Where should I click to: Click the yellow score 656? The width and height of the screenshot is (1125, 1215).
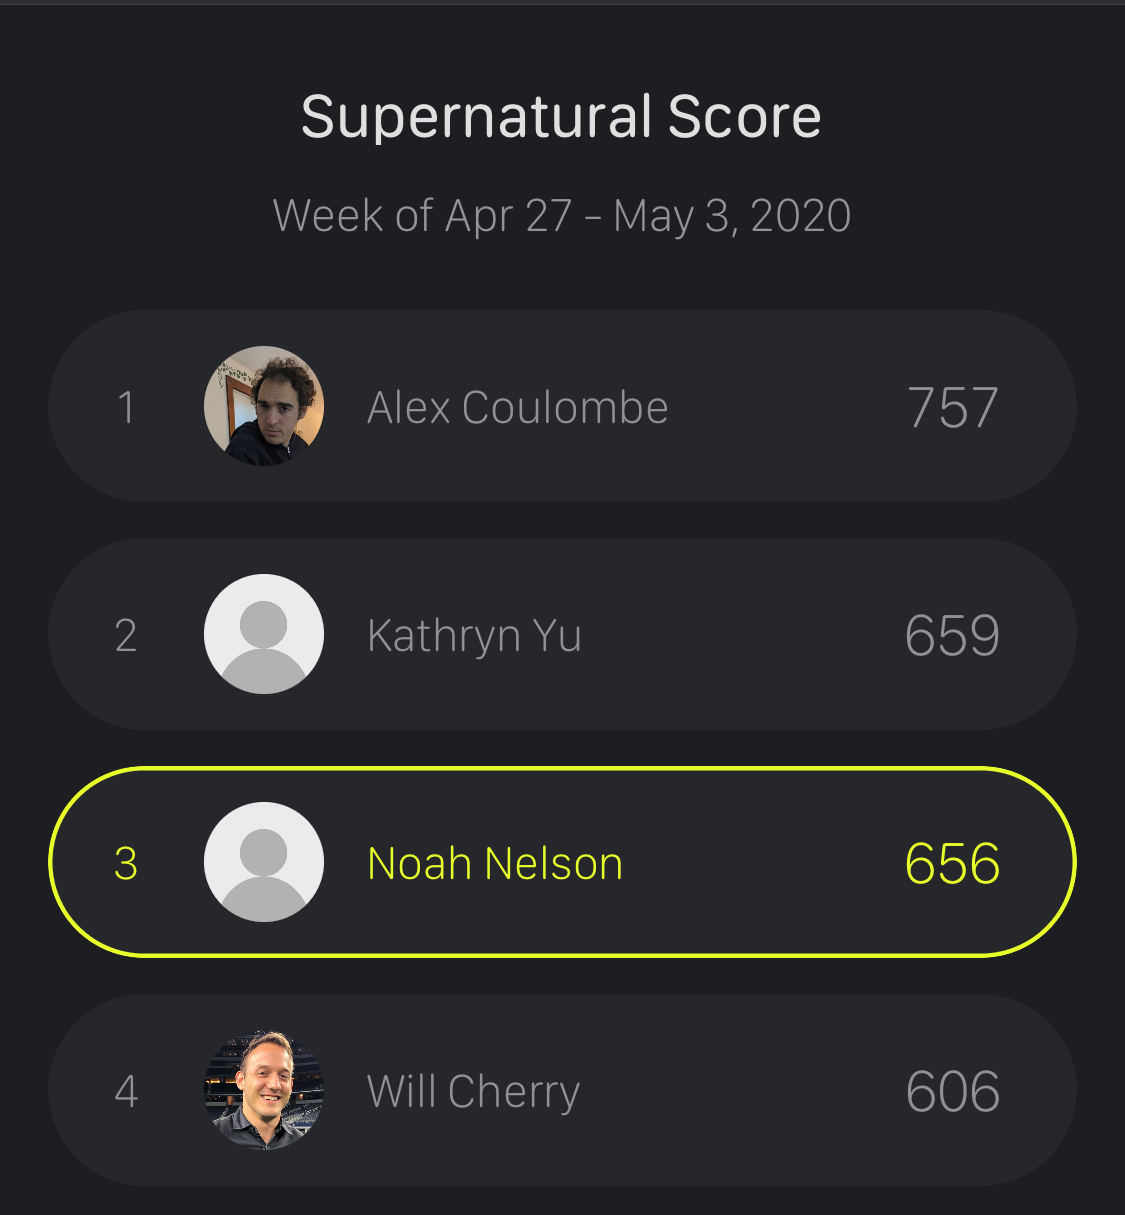pos(952,864)
